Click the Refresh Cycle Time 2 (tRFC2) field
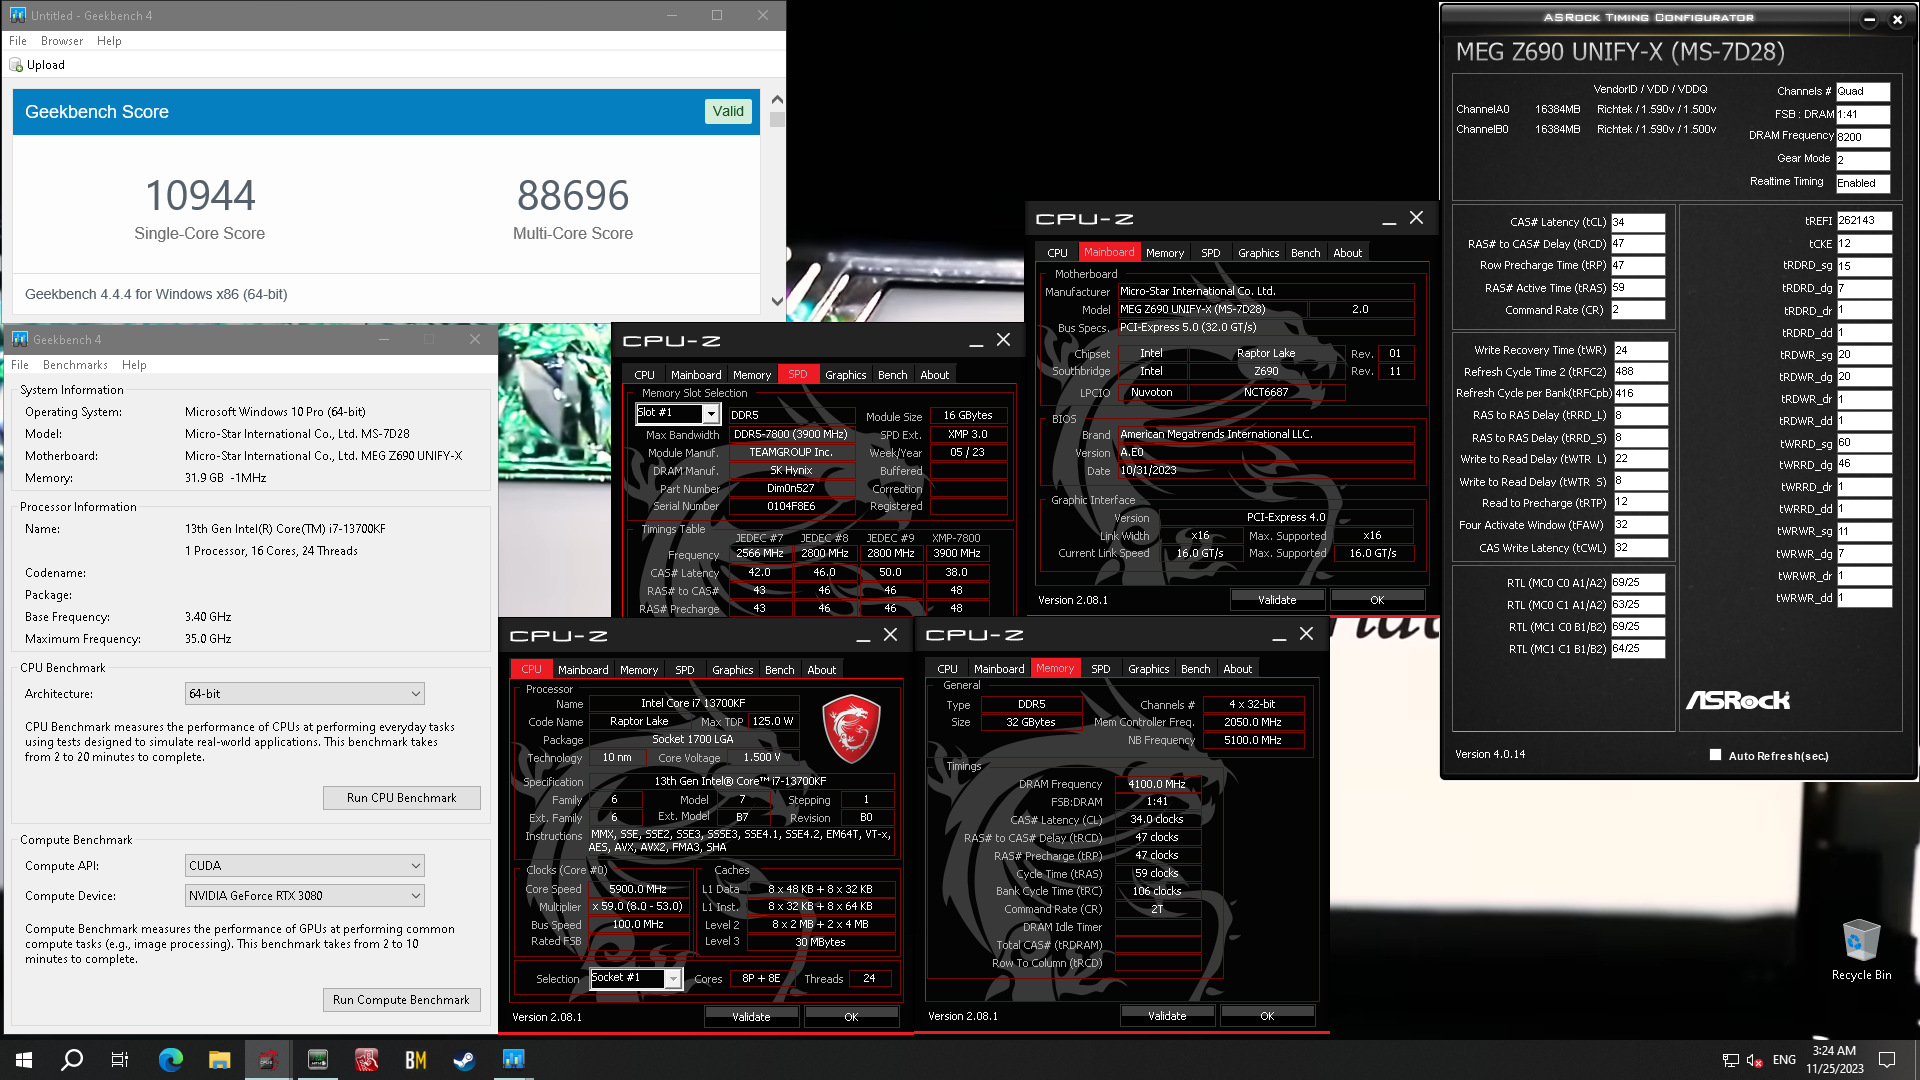Viewport: 1920px width, 1080px height. (x=1640, y=372)
